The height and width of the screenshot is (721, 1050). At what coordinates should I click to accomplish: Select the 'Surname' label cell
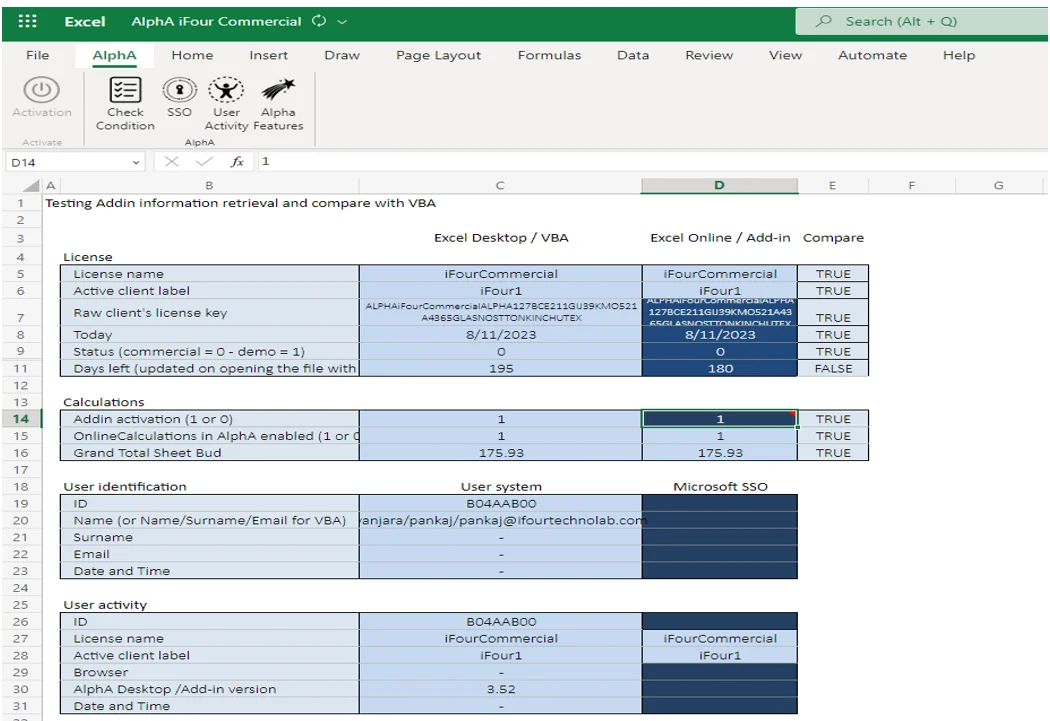pyautogui.click(x=210, y=537)
